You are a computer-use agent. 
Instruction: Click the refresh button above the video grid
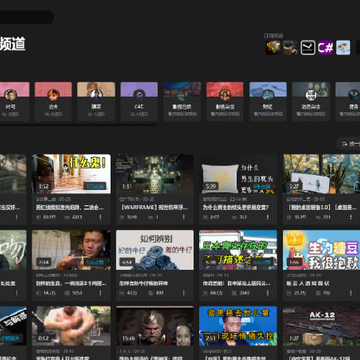coord(349,144)
